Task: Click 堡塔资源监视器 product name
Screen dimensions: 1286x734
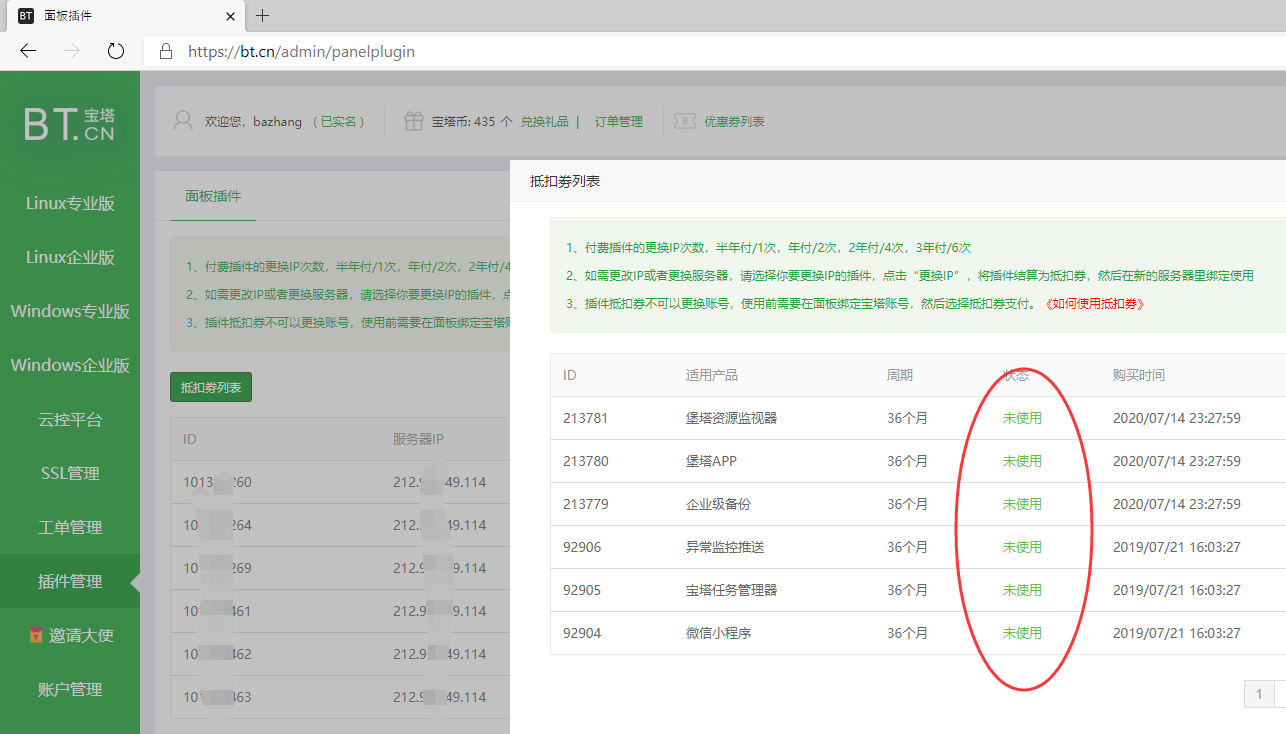Action: coord(731,418)
